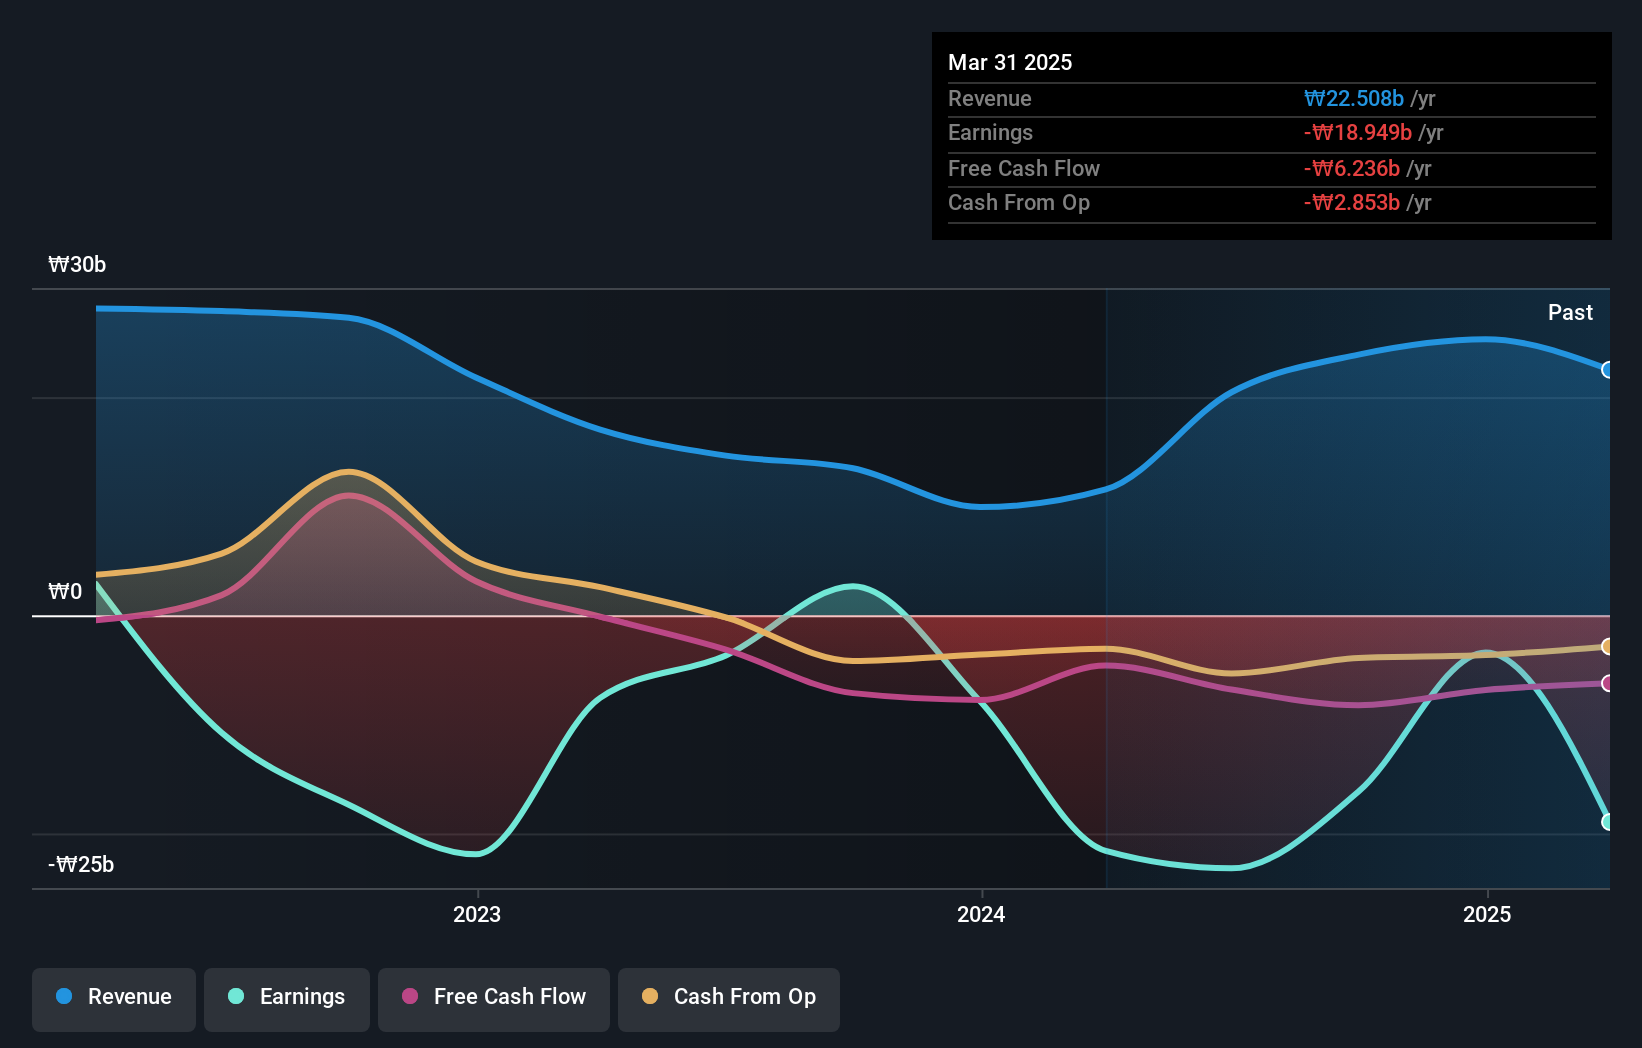Click the Earnings row label in tooltip
The image size is (1642, 1048).
[990, 133]
